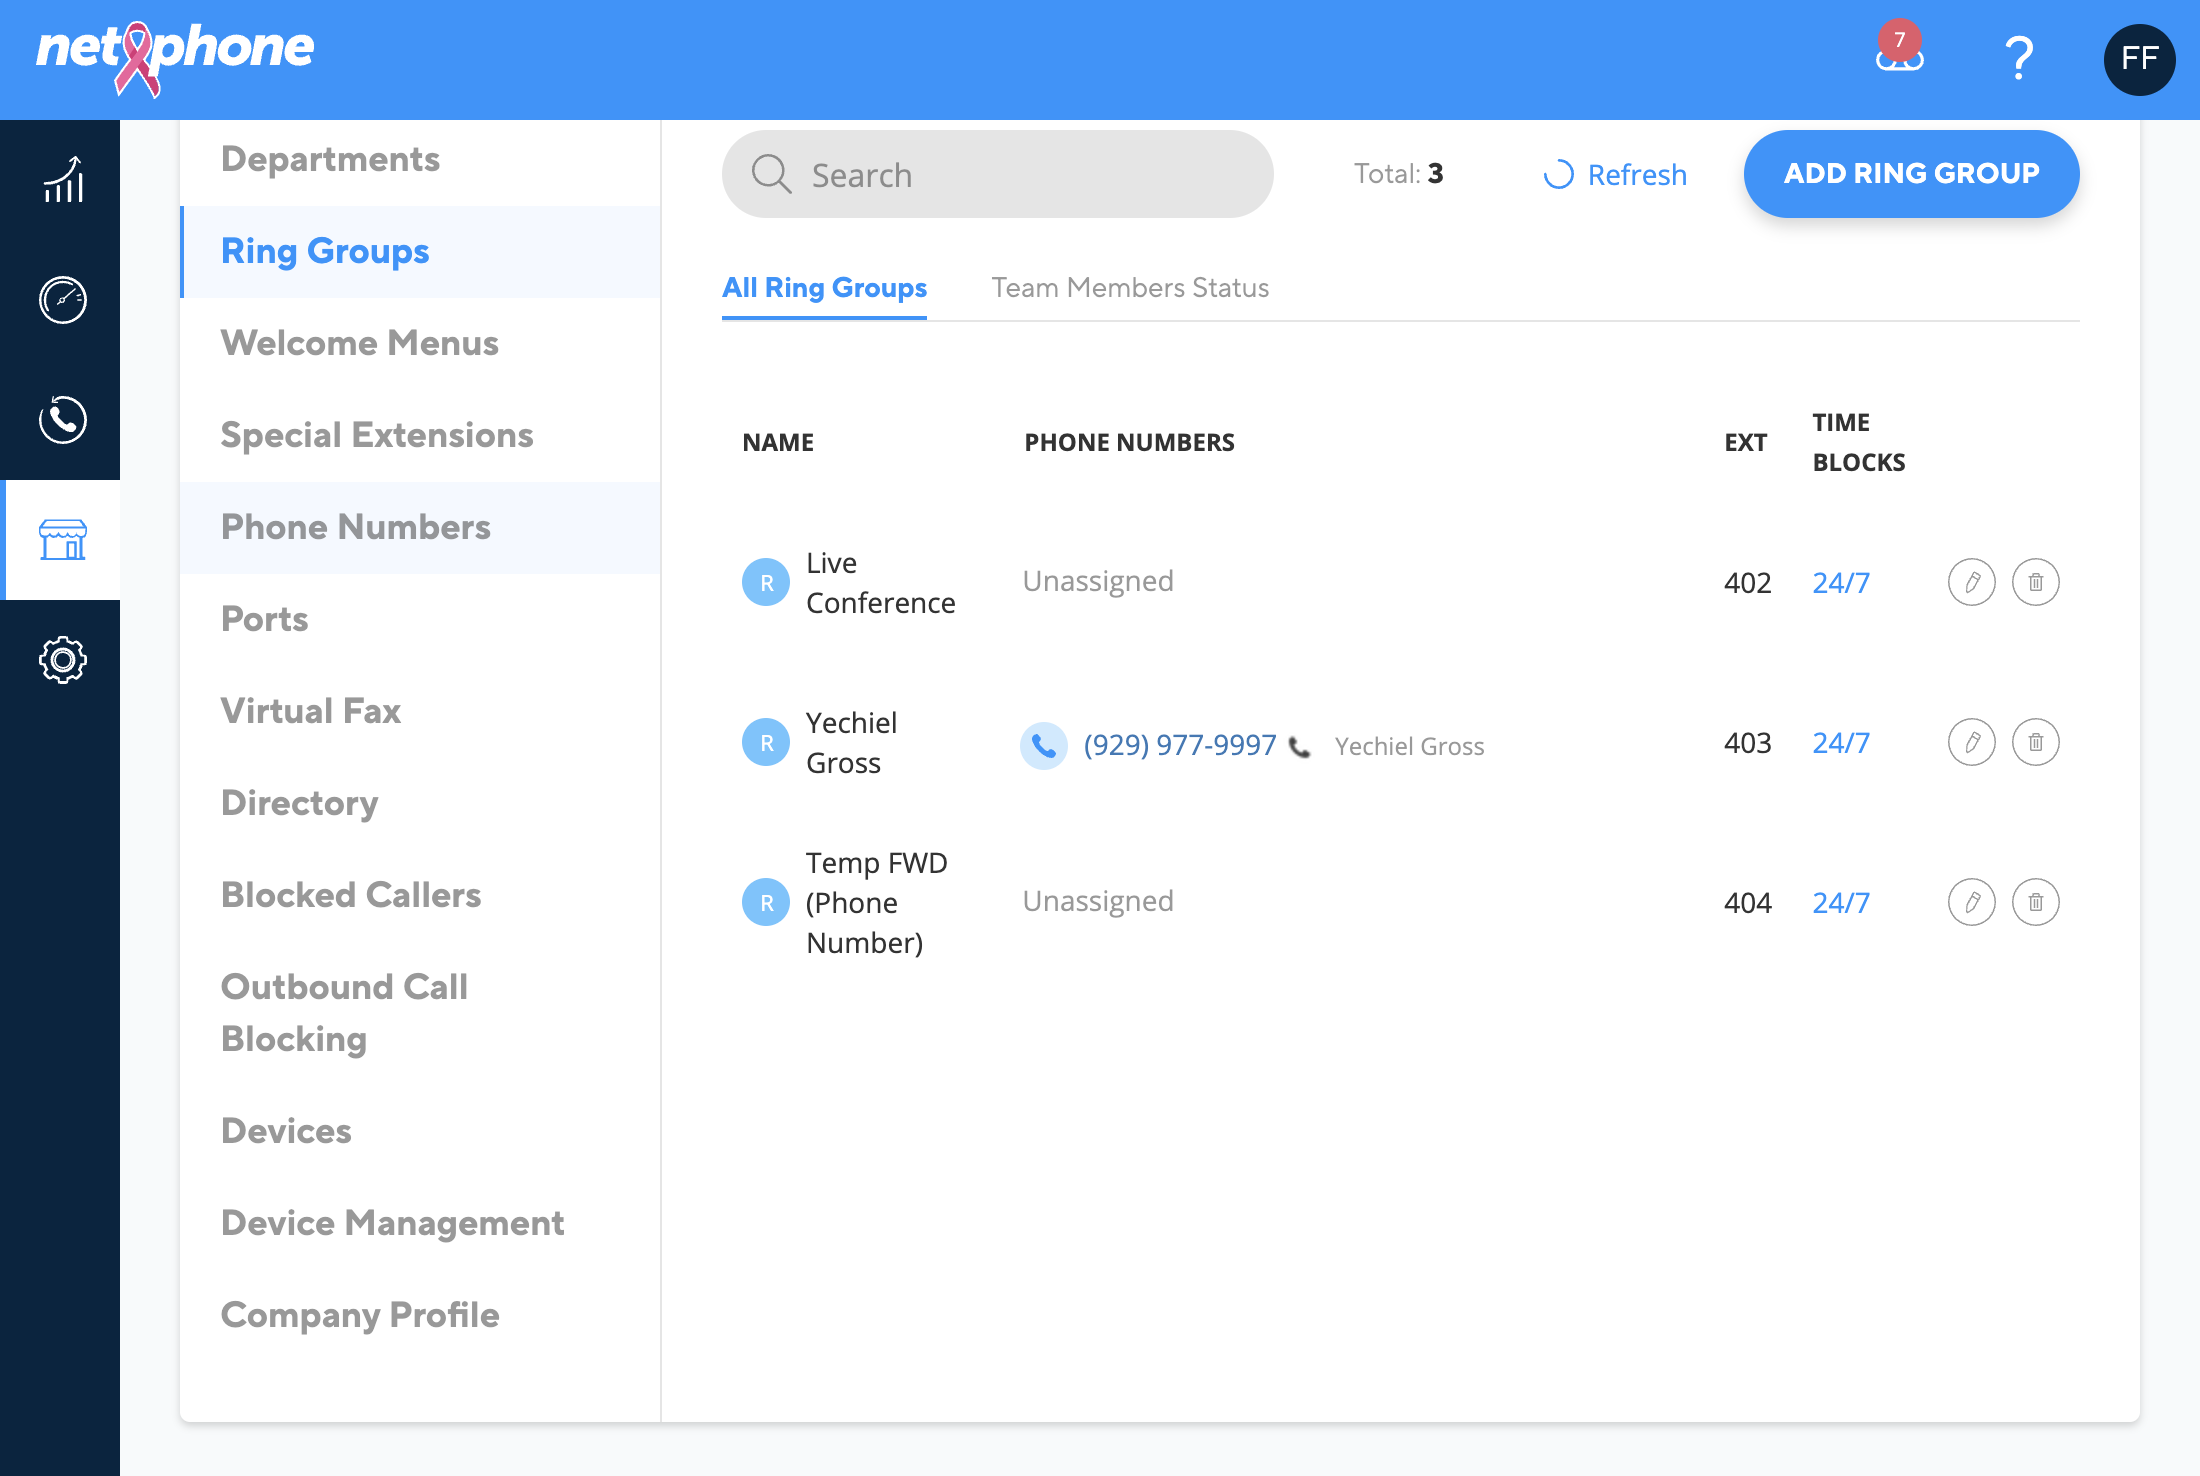
Task: Open Blocked Callers menu item
Action: coord(420,896)
